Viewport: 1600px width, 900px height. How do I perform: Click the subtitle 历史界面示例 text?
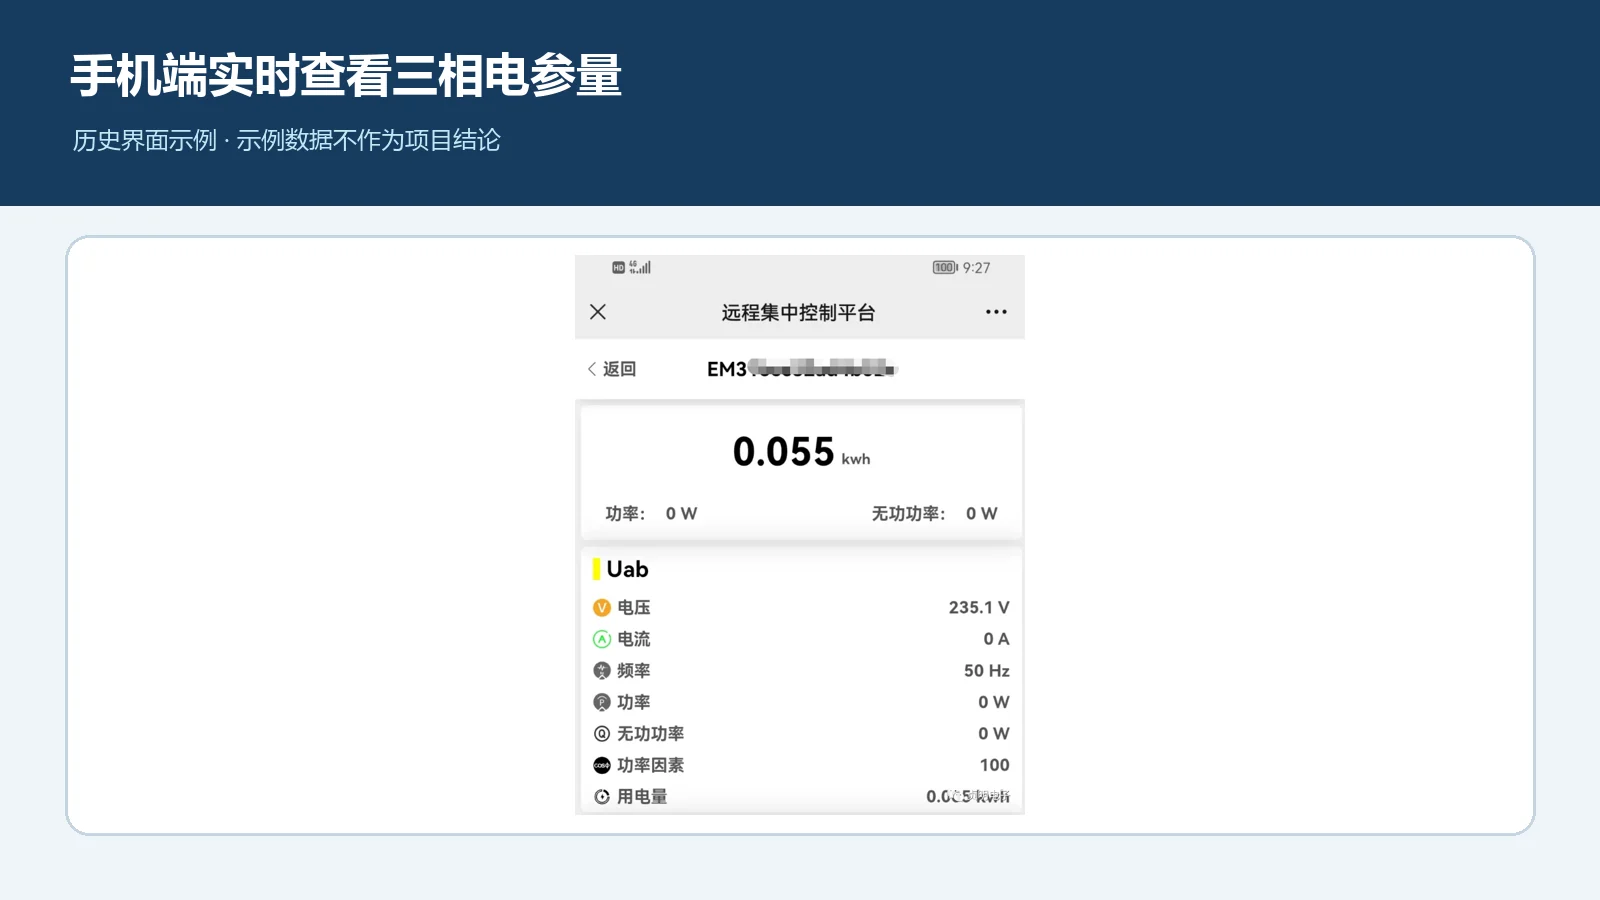tap(145, 141)
